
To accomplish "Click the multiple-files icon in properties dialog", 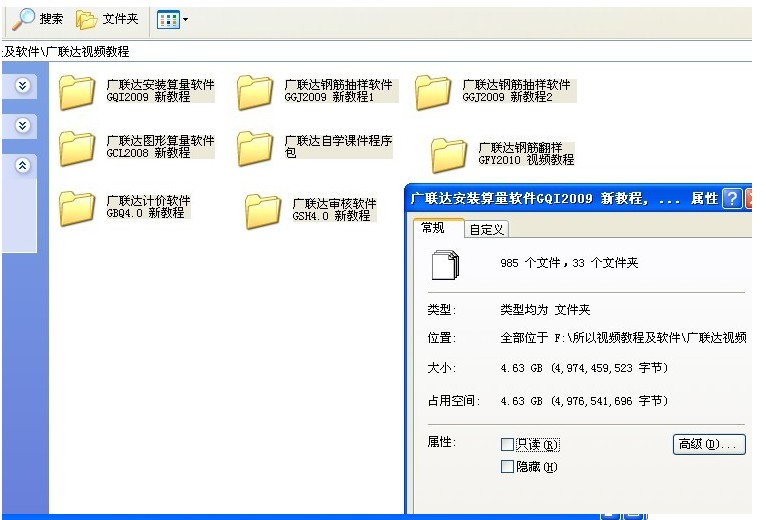I will click(446, 265).
